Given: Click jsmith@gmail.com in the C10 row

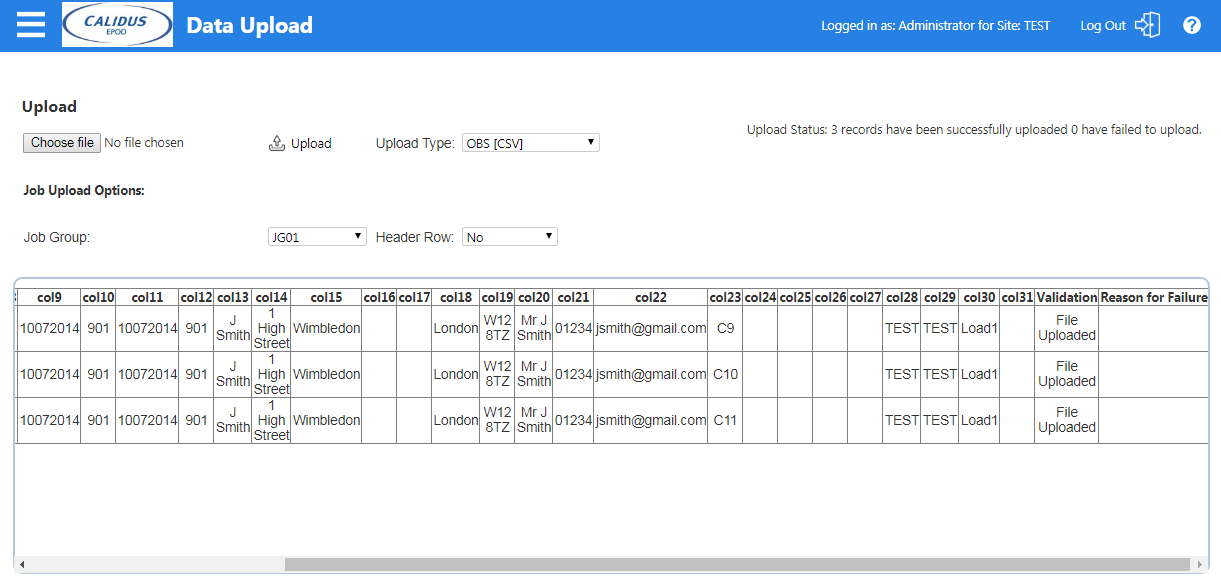Looking at the screenshot, I should [x=651, y=374].
